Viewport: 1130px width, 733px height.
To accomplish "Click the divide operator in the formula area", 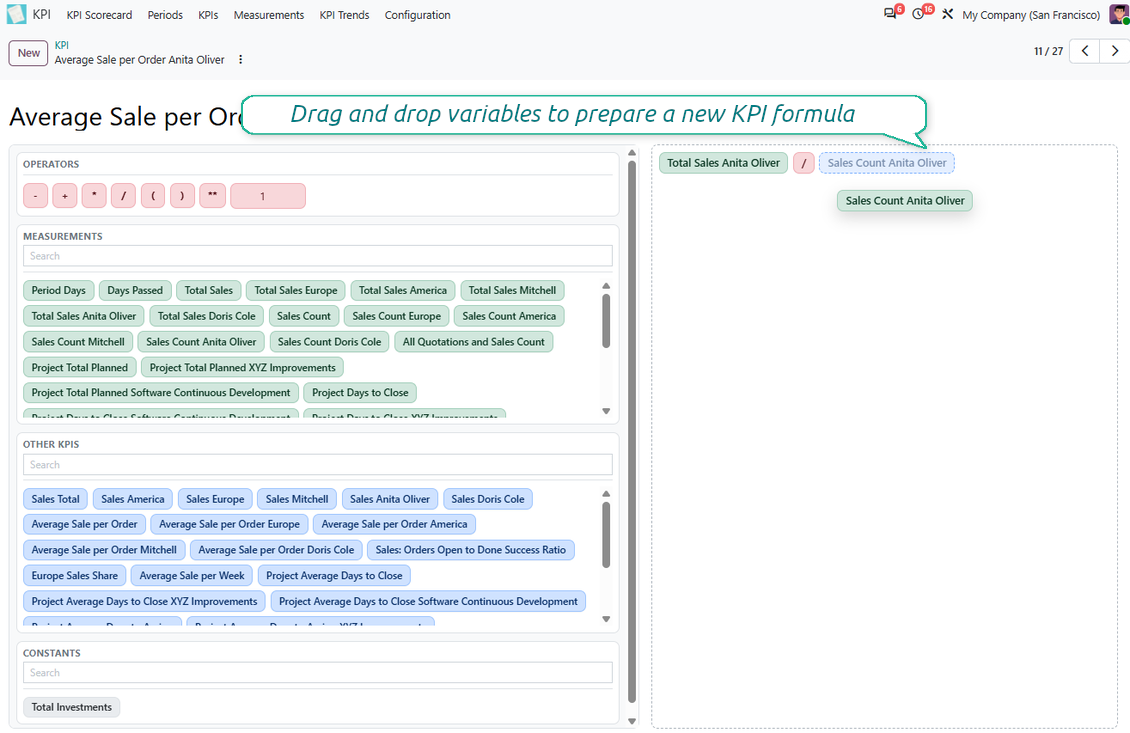I will [804, 163].
